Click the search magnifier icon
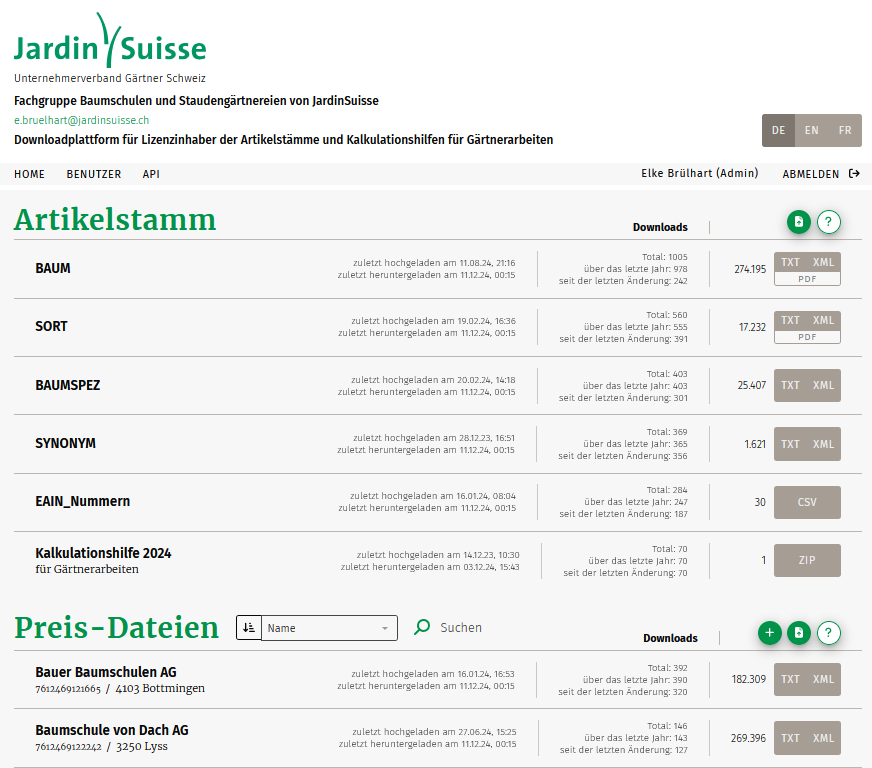 point(422,627)
